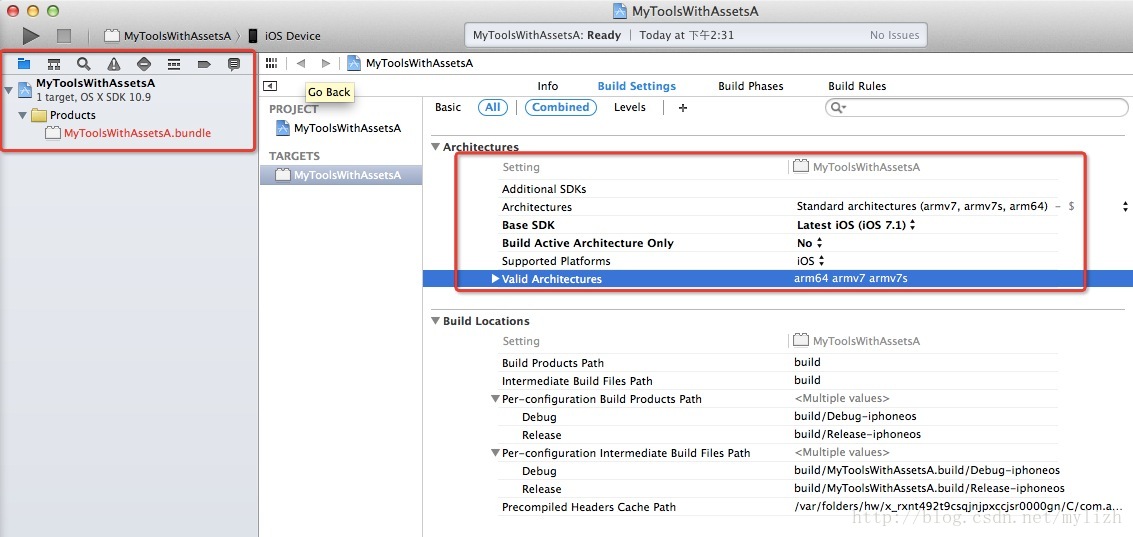Collapse the project root disclosure triangle
The image size is (1133, 537).
(8, 90)
